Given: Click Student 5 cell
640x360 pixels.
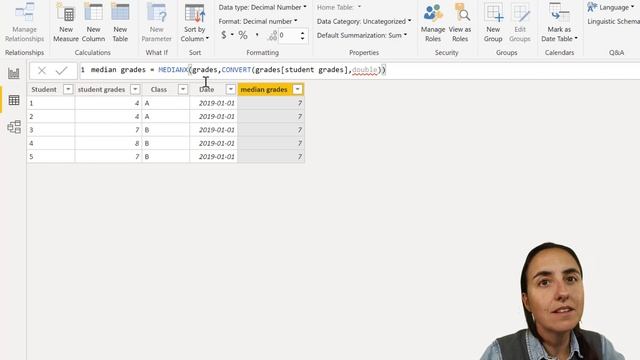Looking at the screenshot, I should click(51, 157).
